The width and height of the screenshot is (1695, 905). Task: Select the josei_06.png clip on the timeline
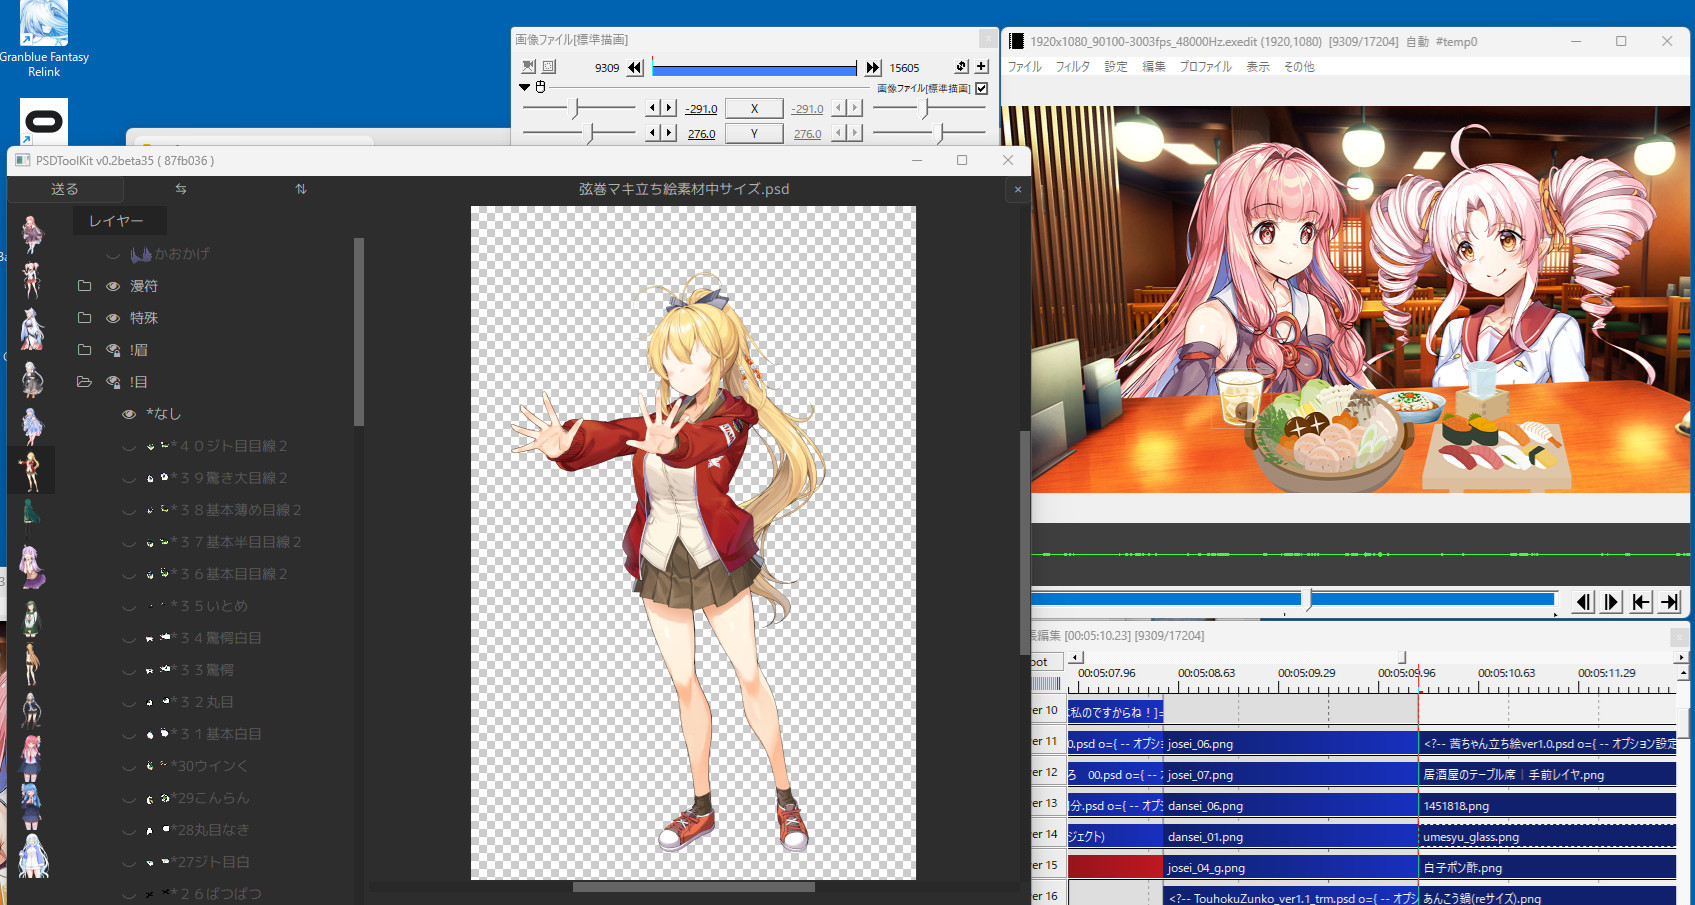point(1291,743)
